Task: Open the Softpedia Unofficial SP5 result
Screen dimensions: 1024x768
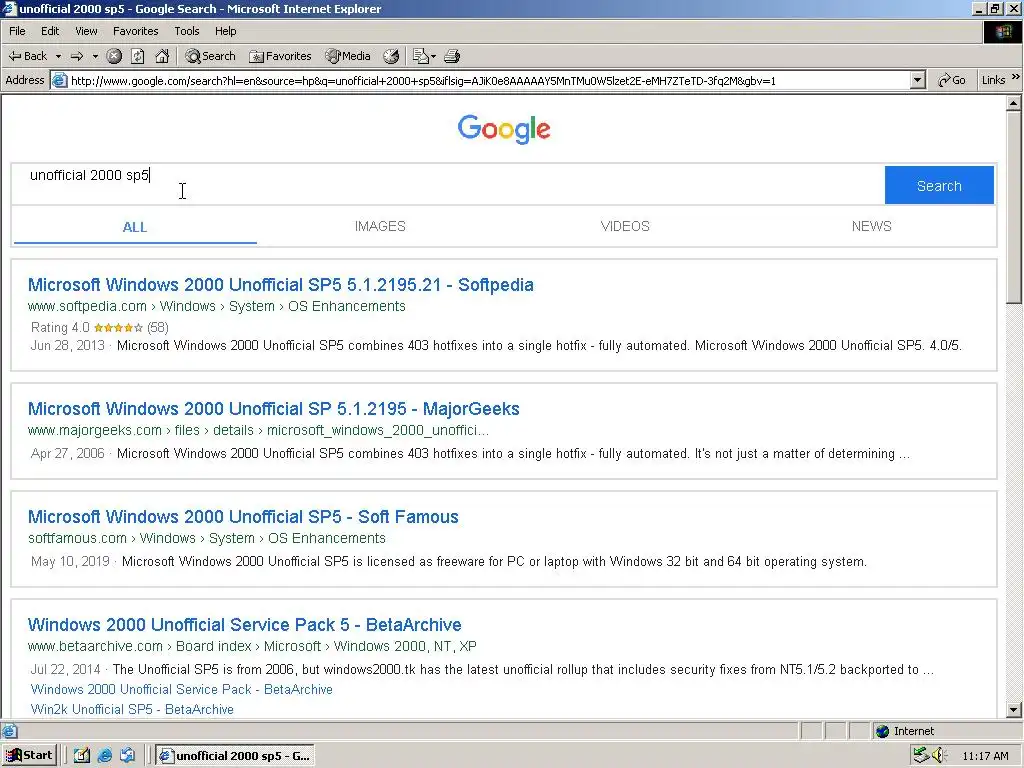Action: [x=280, y=285]
